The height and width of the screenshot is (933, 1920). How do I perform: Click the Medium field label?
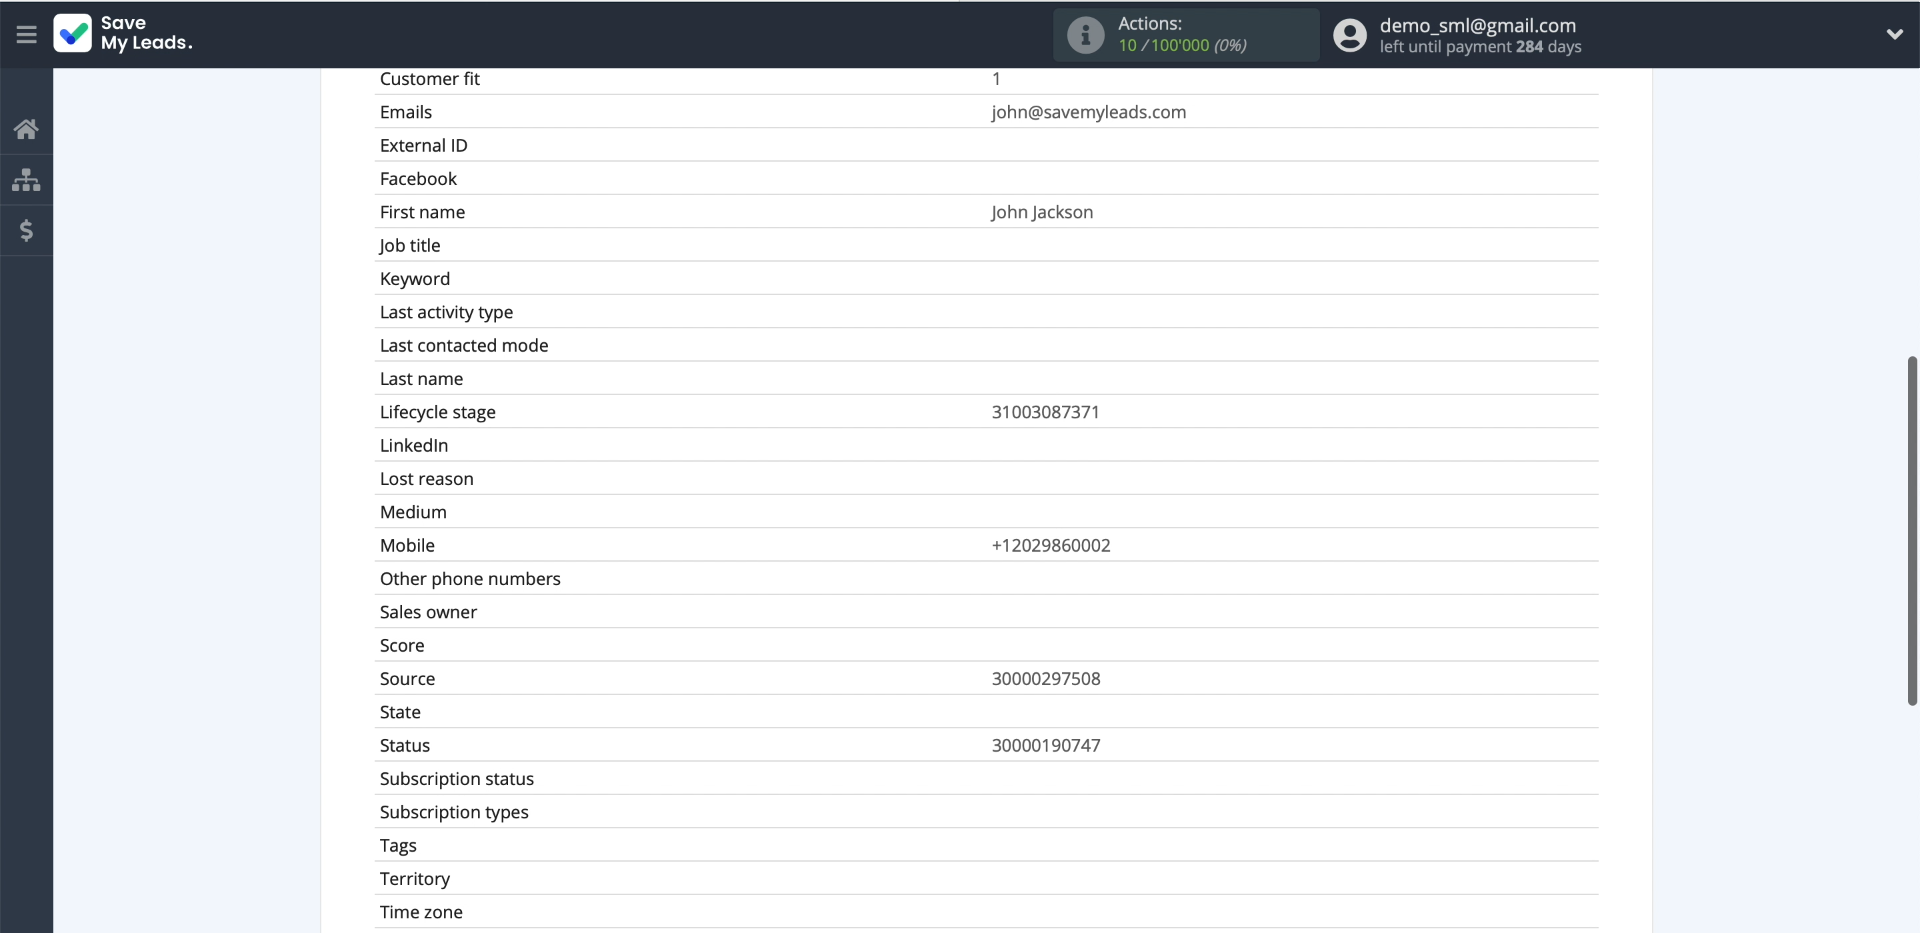413,512
